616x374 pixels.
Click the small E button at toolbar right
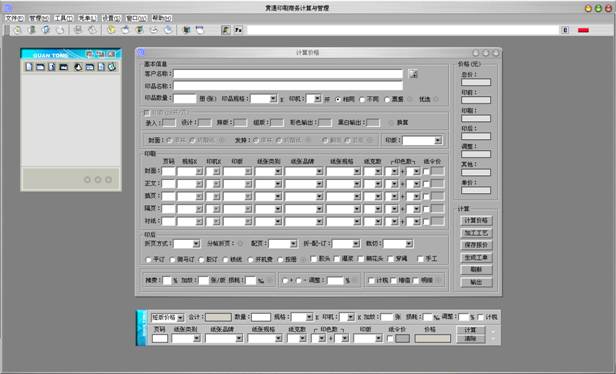(565, 30)
